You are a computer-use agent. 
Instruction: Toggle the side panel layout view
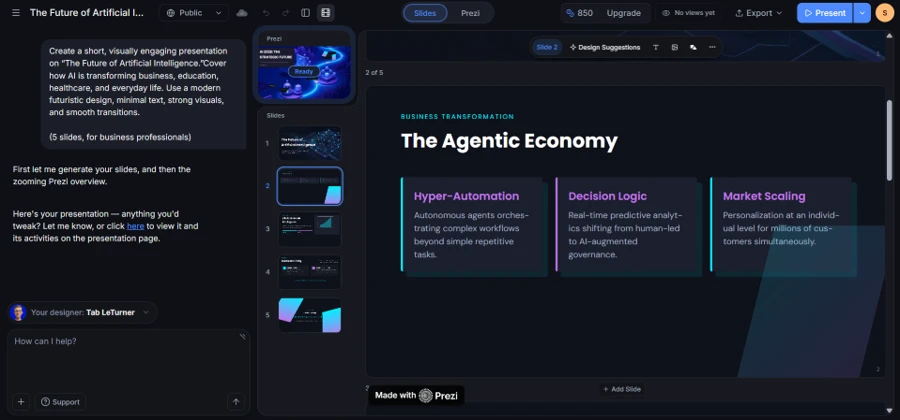click(x=305, y=13)
